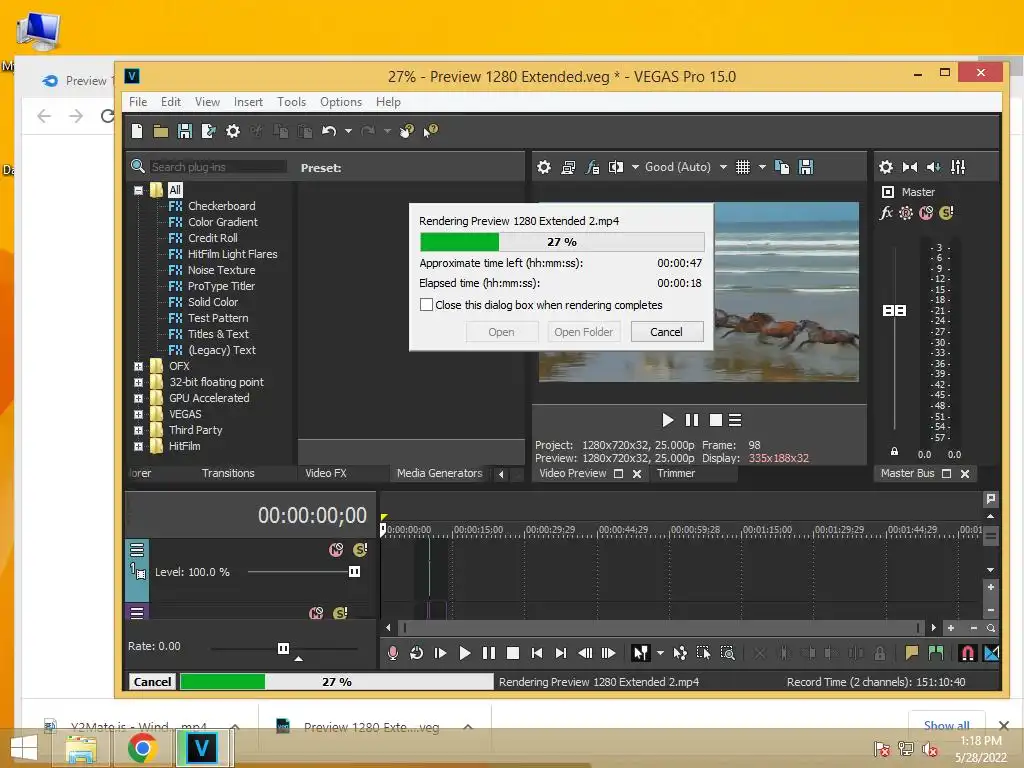Click the Cancel button in status bar
The width and height of the screenshot is (1024, 768).
(x=152, y=682)
